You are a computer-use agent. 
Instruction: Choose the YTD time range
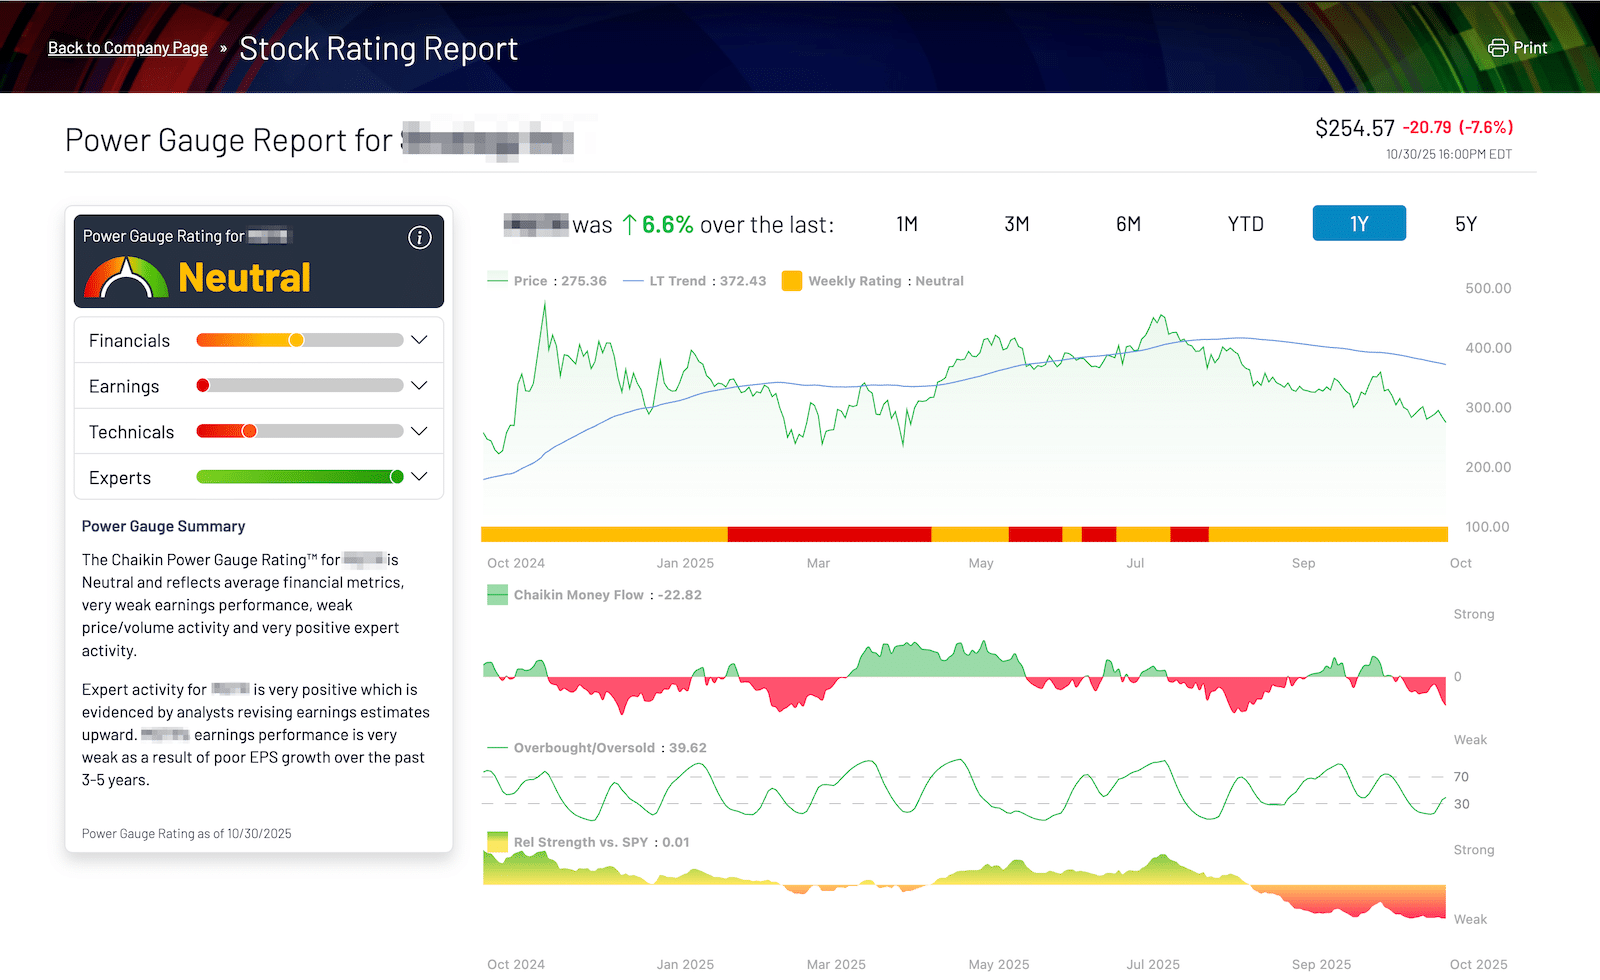[x=1245, y=224]
